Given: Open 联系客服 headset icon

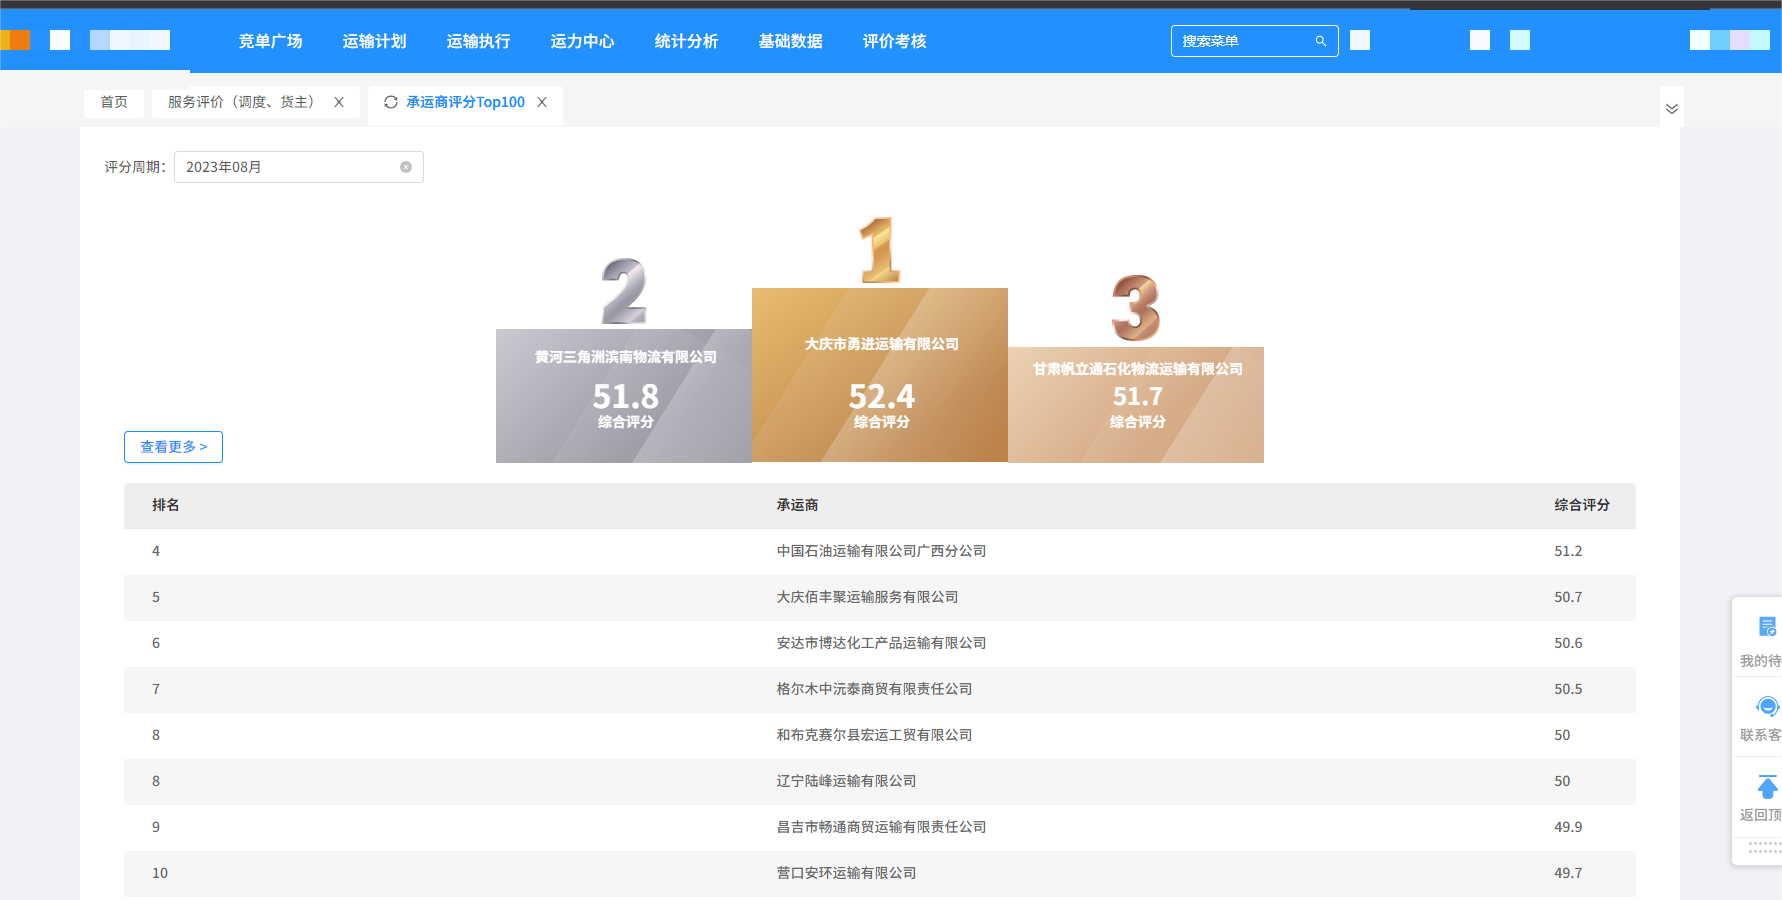Looking at the screenshot, I should pos(1767,707).
